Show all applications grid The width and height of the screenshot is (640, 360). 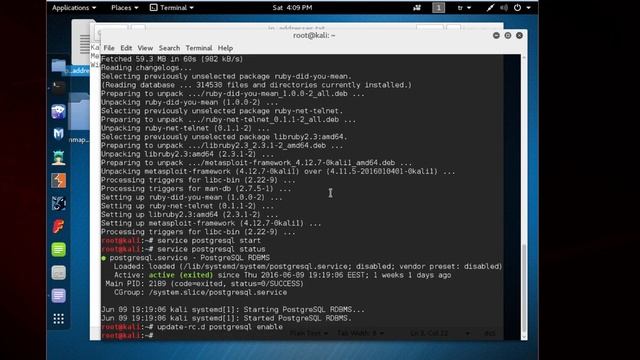58,319
